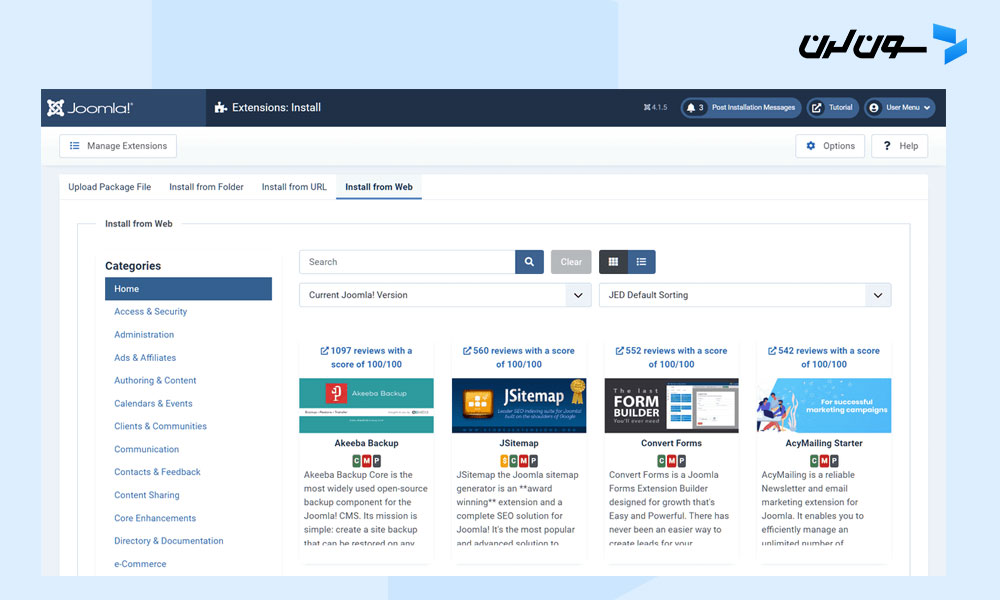
Task: Open Directory & Documentation category
Action: [x=168, y=541]
